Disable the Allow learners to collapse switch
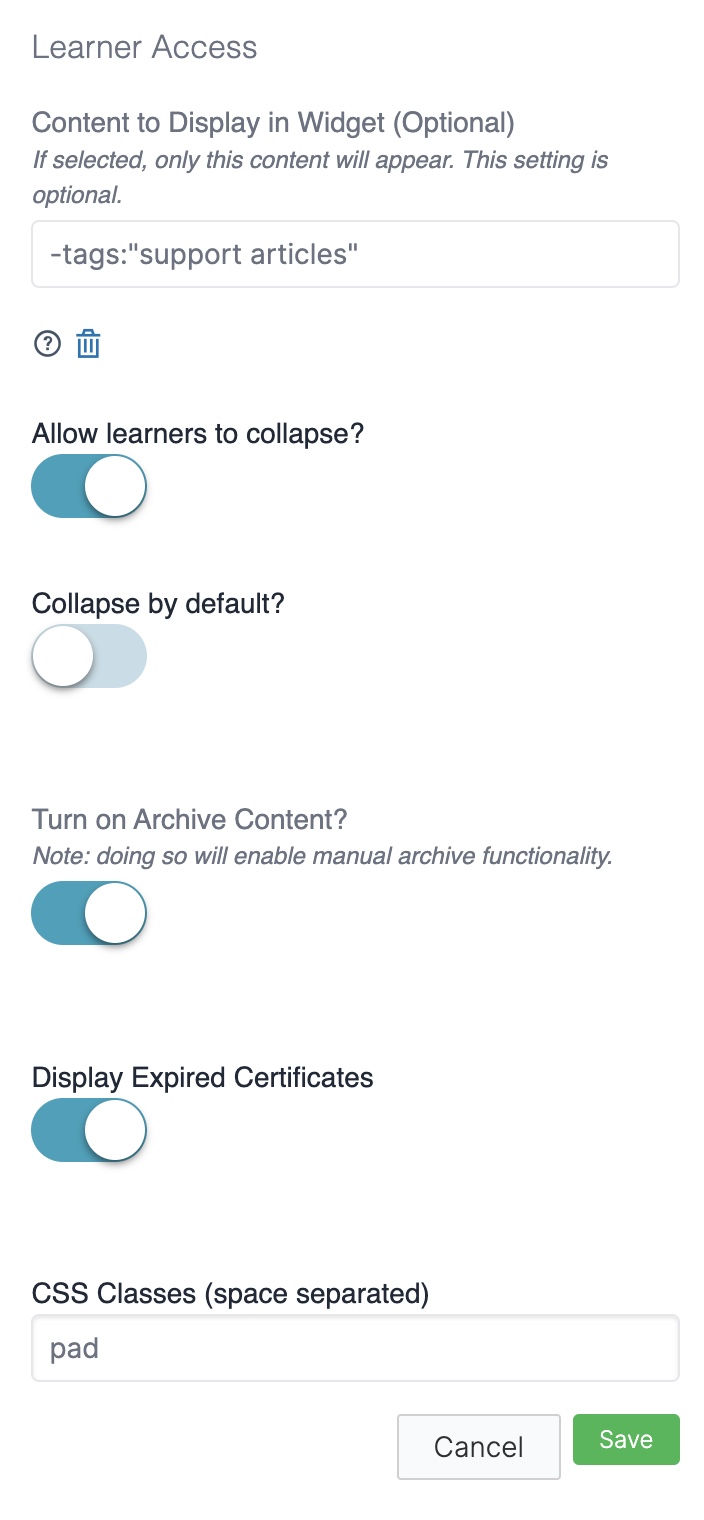Image resolution: width=704 pixels, height=1520 pixels. click(89, 487)
